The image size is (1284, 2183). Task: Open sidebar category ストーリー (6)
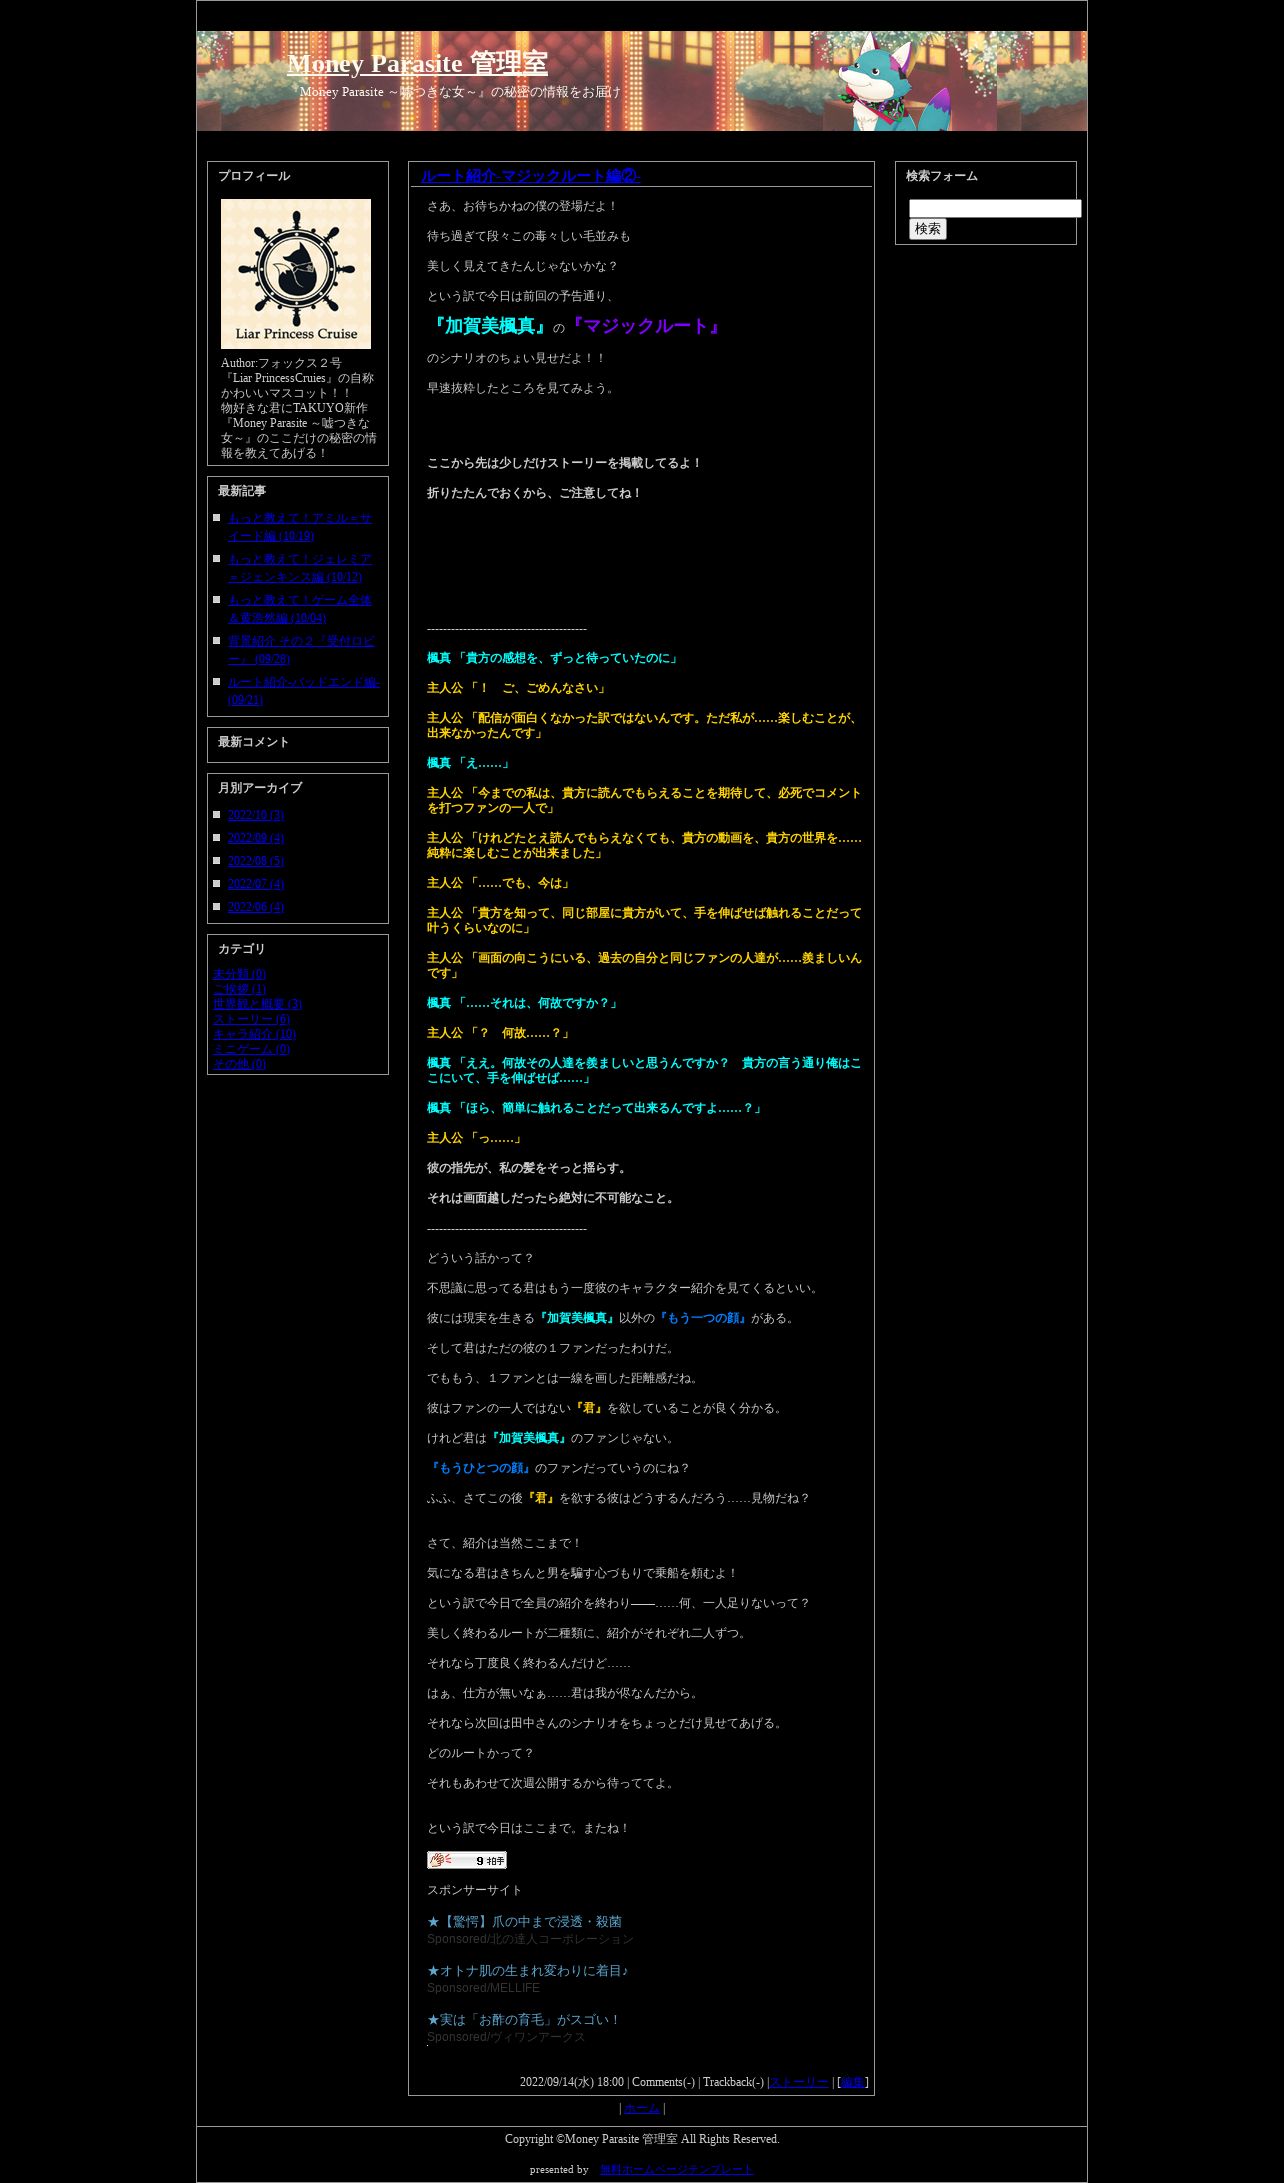tap(251, 1019)
